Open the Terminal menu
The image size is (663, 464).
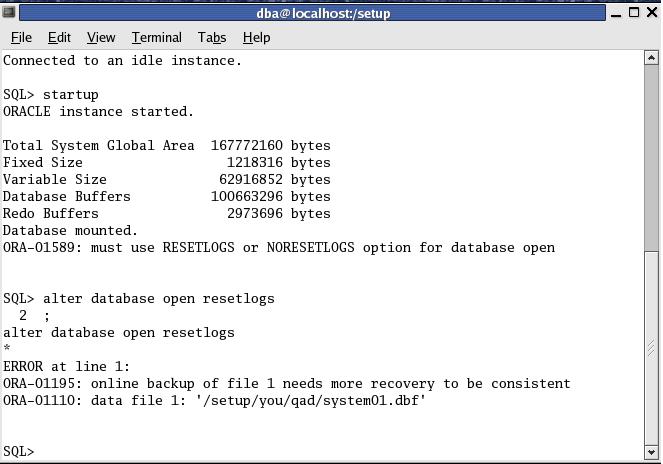pyautogui.click(x=157, y=37)
